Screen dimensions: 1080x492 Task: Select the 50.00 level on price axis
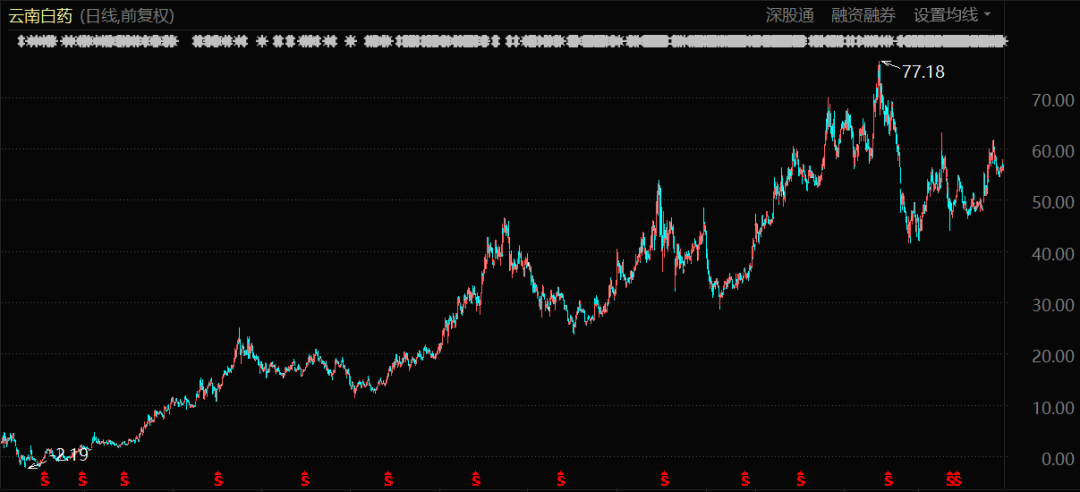pos(1052,203)
